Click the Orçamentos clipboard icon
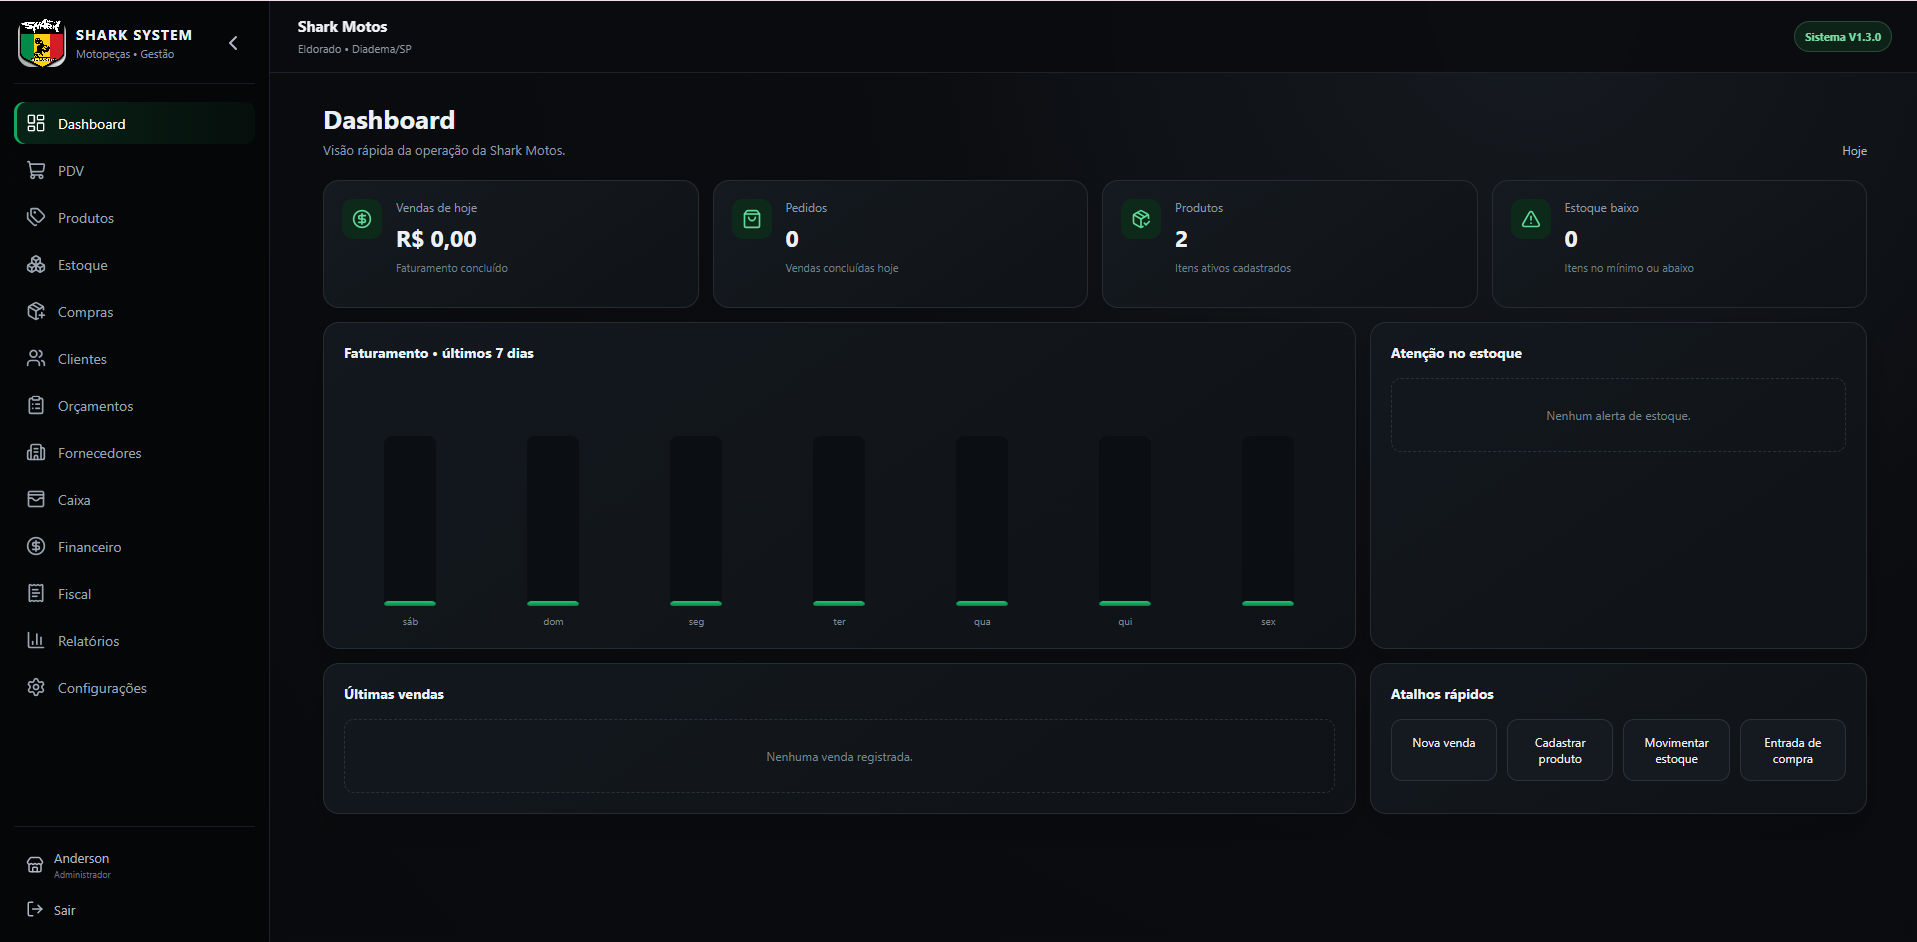The width and height of the screenshot is (1917, 942). pos(36,405)
